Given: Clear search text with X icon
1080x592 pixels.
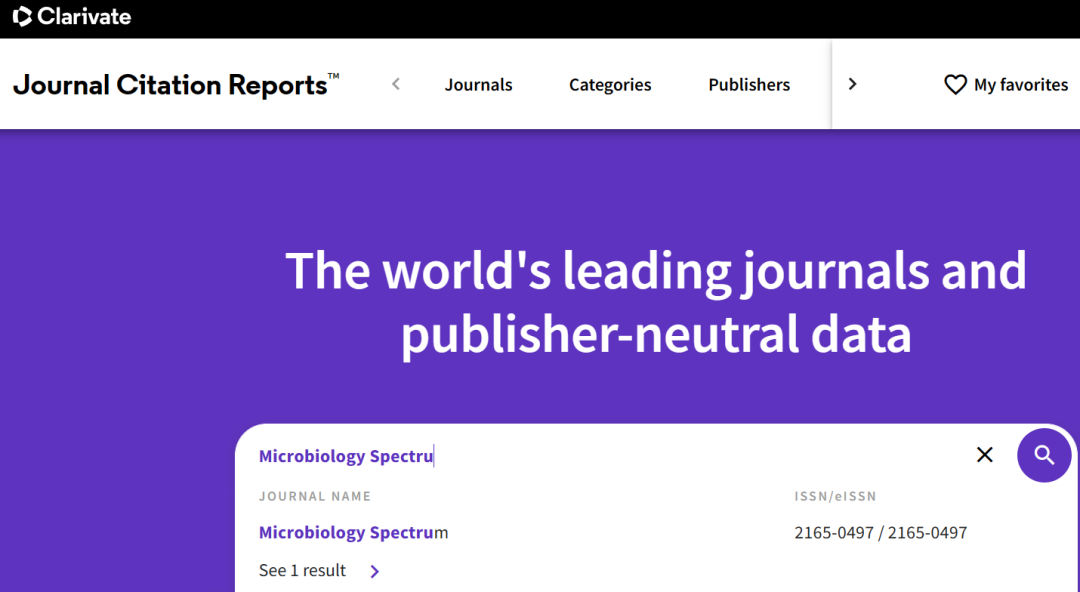Looking at the screenshot, I should pos(985,455).
